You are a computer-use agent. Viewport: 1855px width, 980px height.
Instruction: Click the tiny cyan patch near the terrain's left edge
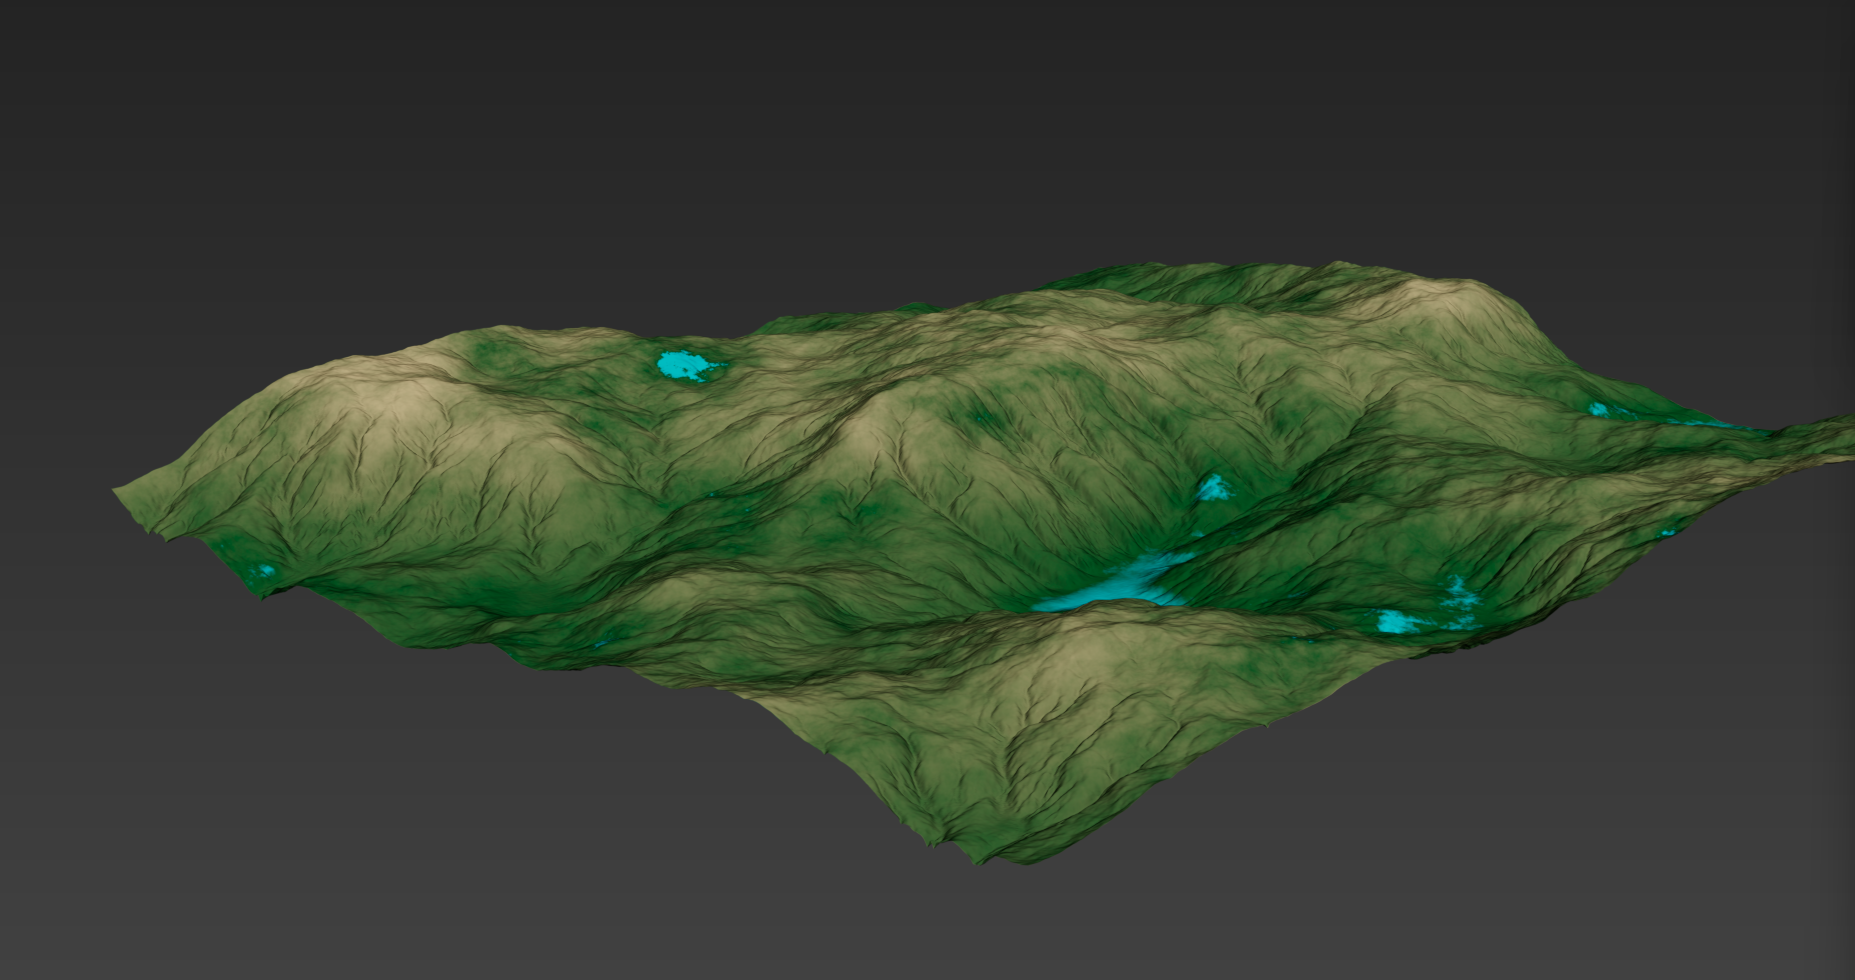[265, 570]
